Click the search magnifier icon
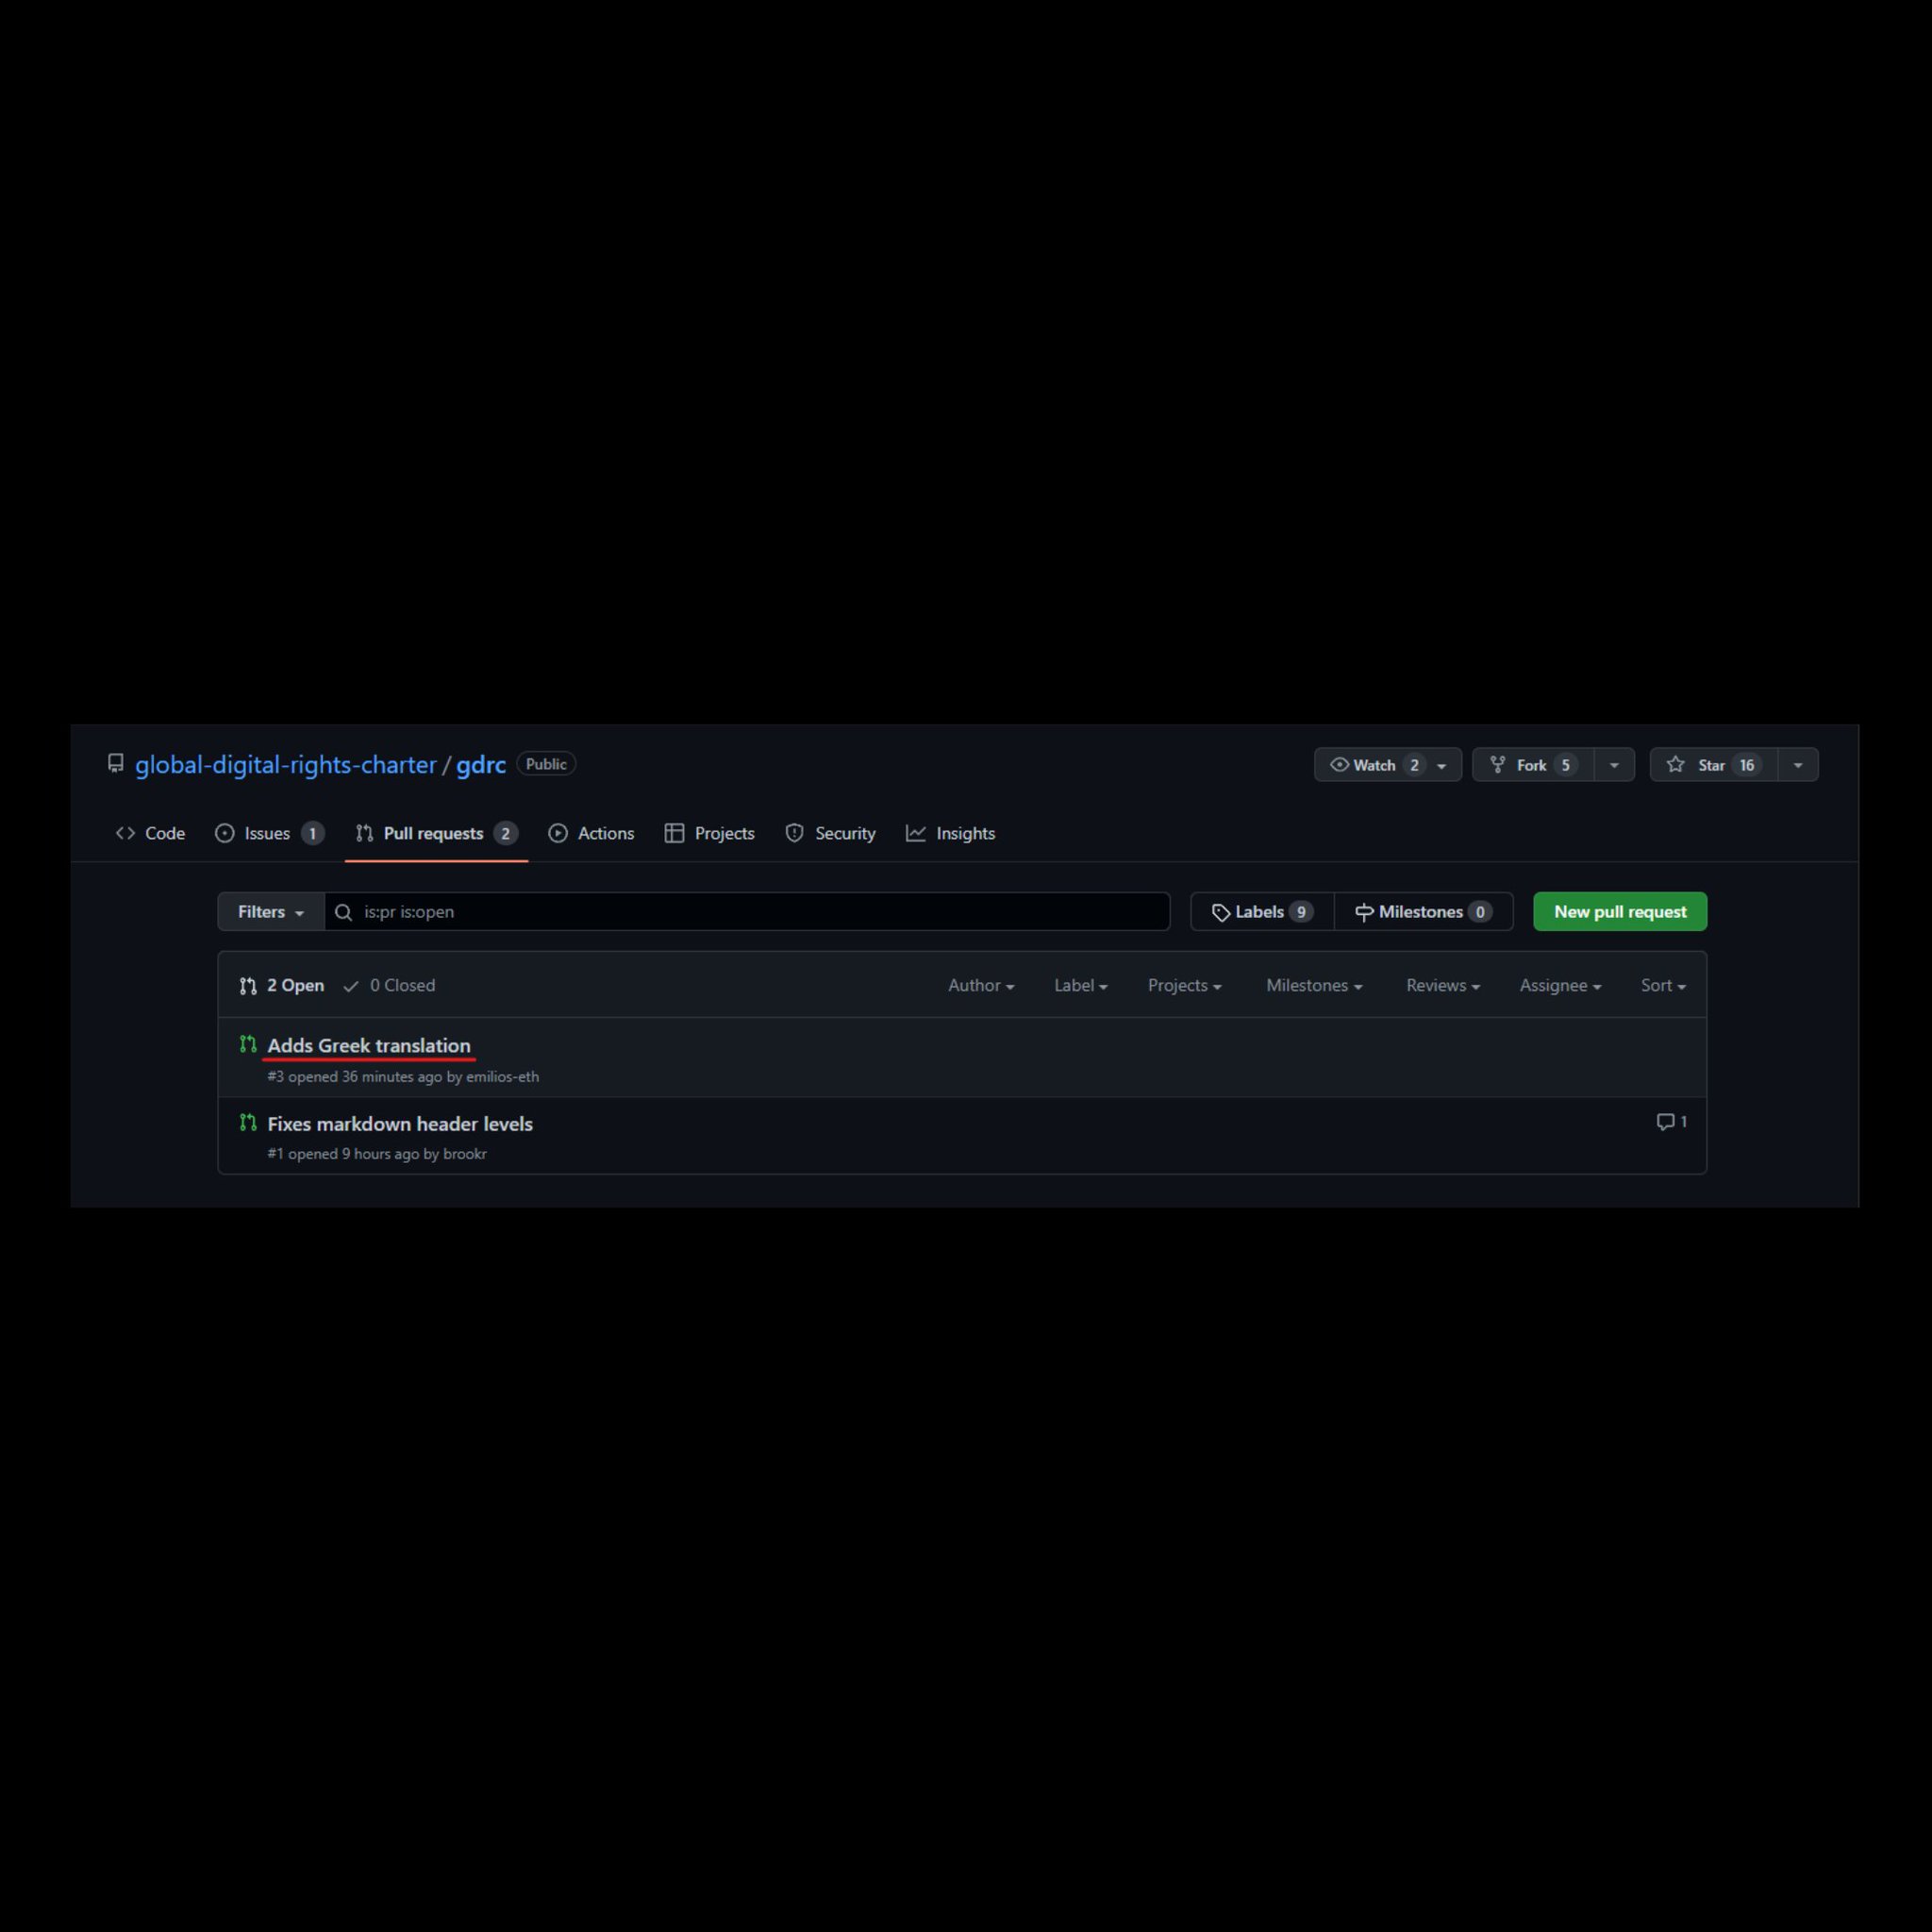Viewport: 1932px width, 1932px height. (343, 912)
